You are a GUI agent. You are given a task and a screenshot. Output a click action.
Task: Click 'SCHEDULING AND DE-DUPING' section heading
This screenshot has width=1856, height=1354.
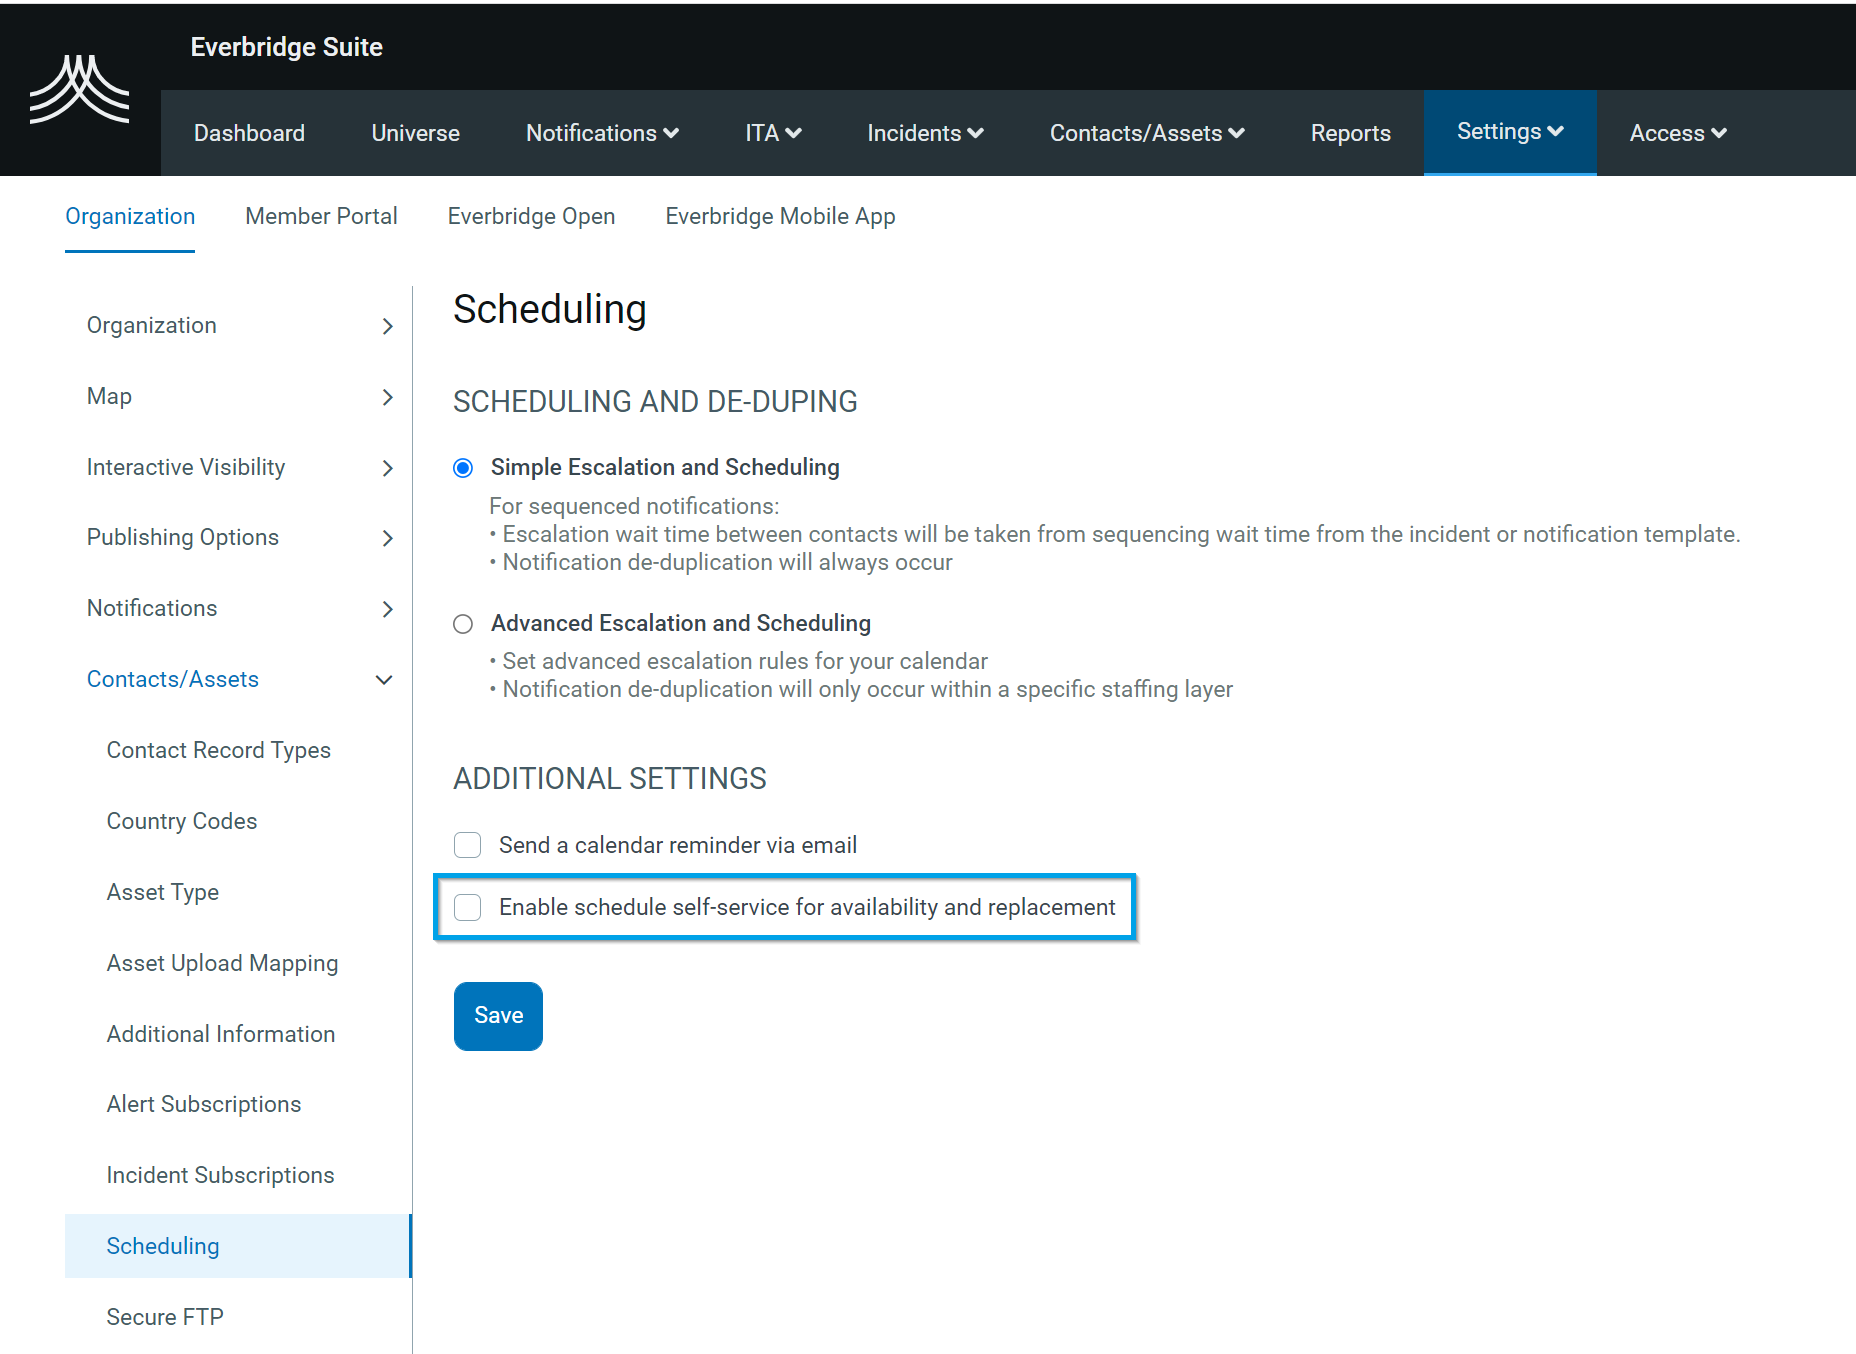[655, 401]
